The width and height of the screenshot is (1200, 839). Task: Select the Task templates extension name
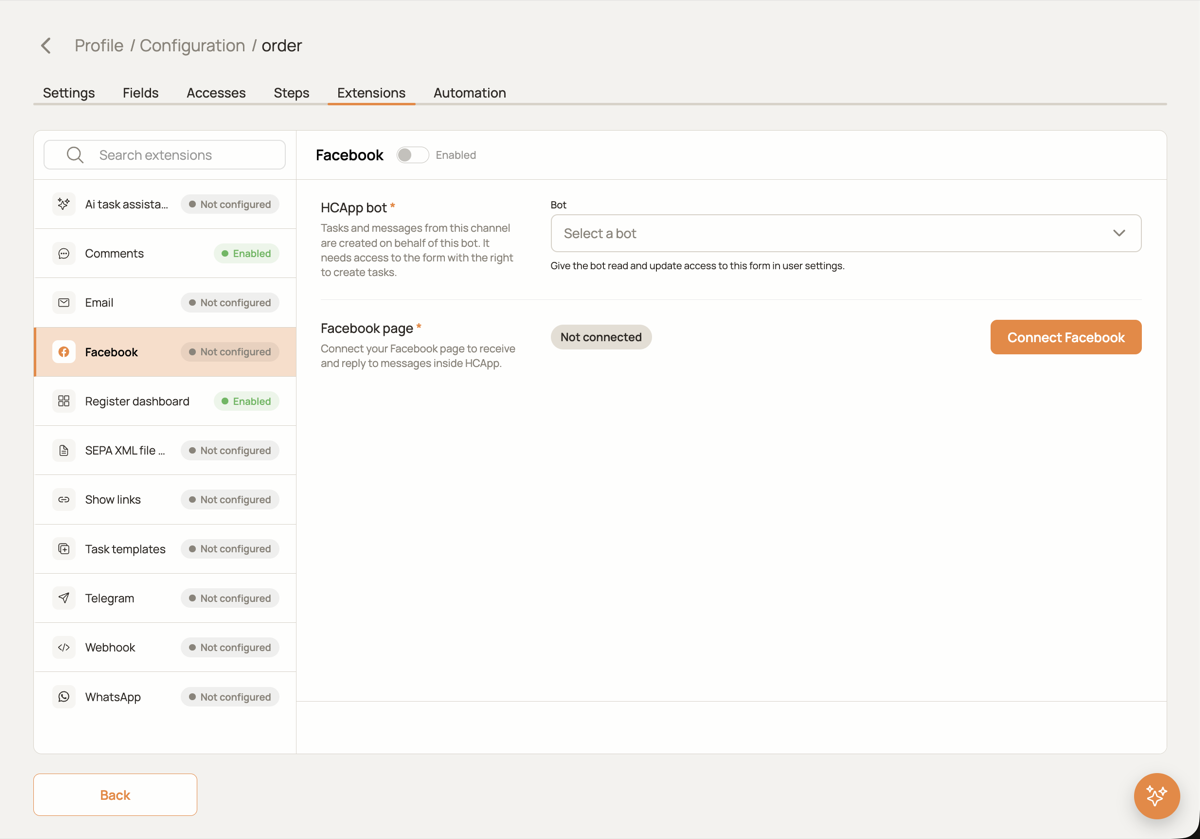pos(125,549)
